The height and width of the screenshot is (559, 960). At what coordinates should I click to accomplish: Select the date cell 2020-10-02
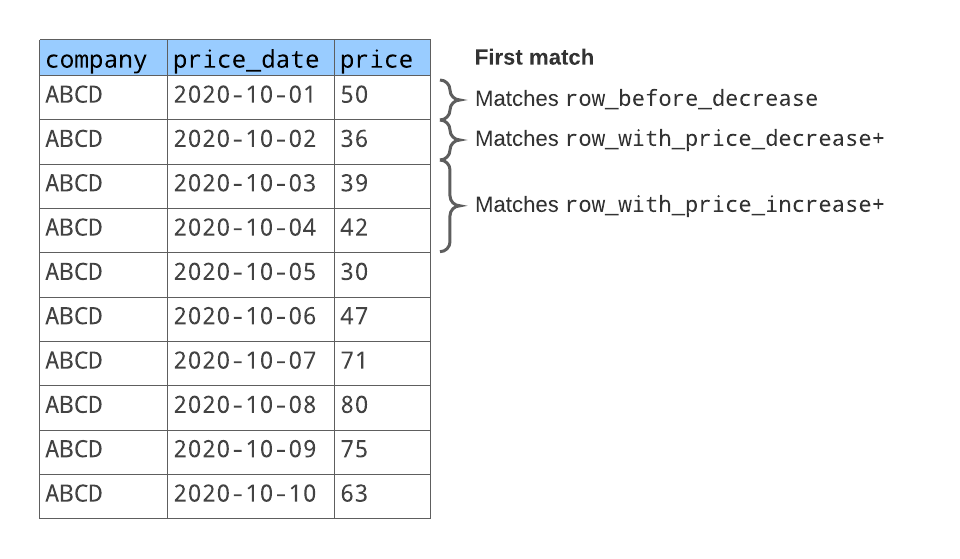[x=245, y=139]
